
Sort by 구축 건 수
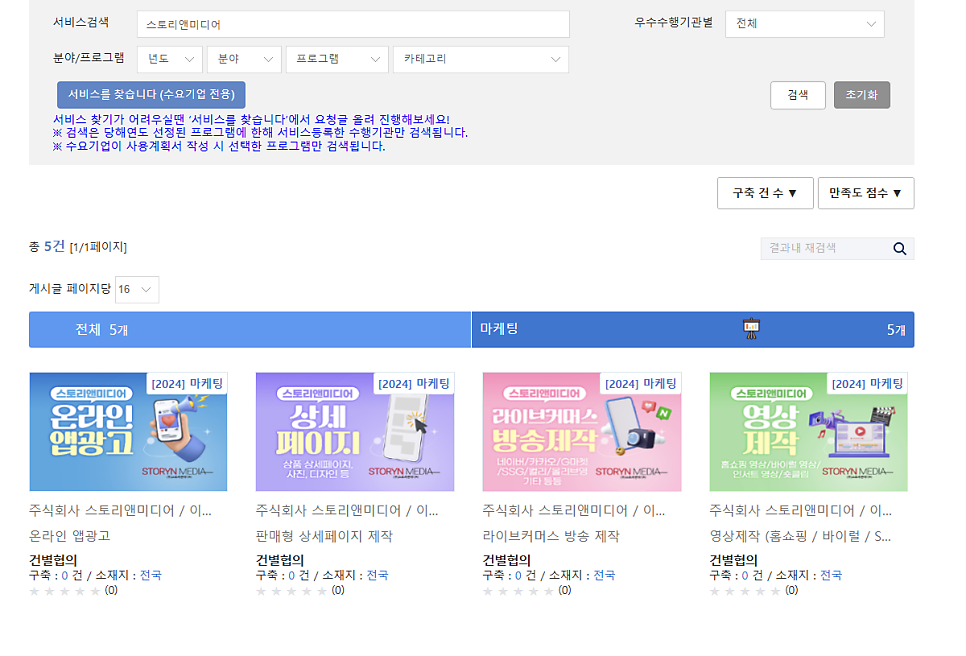pyautogui.click(x=765, y=193)
